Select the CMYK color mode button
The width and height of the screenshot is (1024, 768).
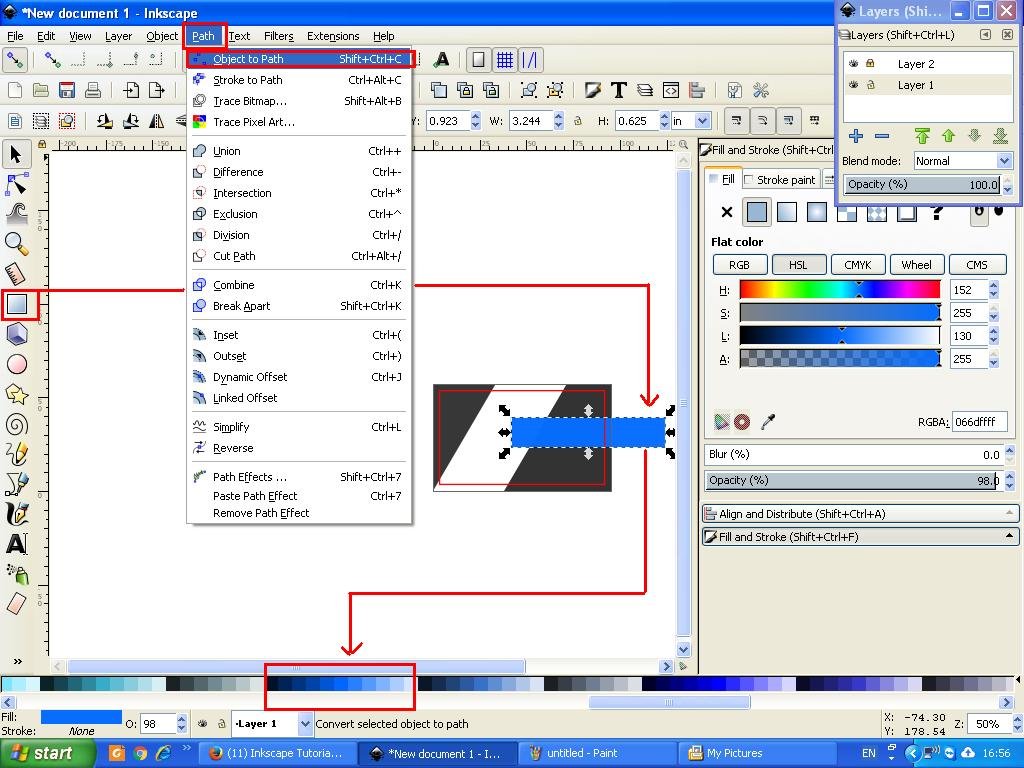click(857, 264)
